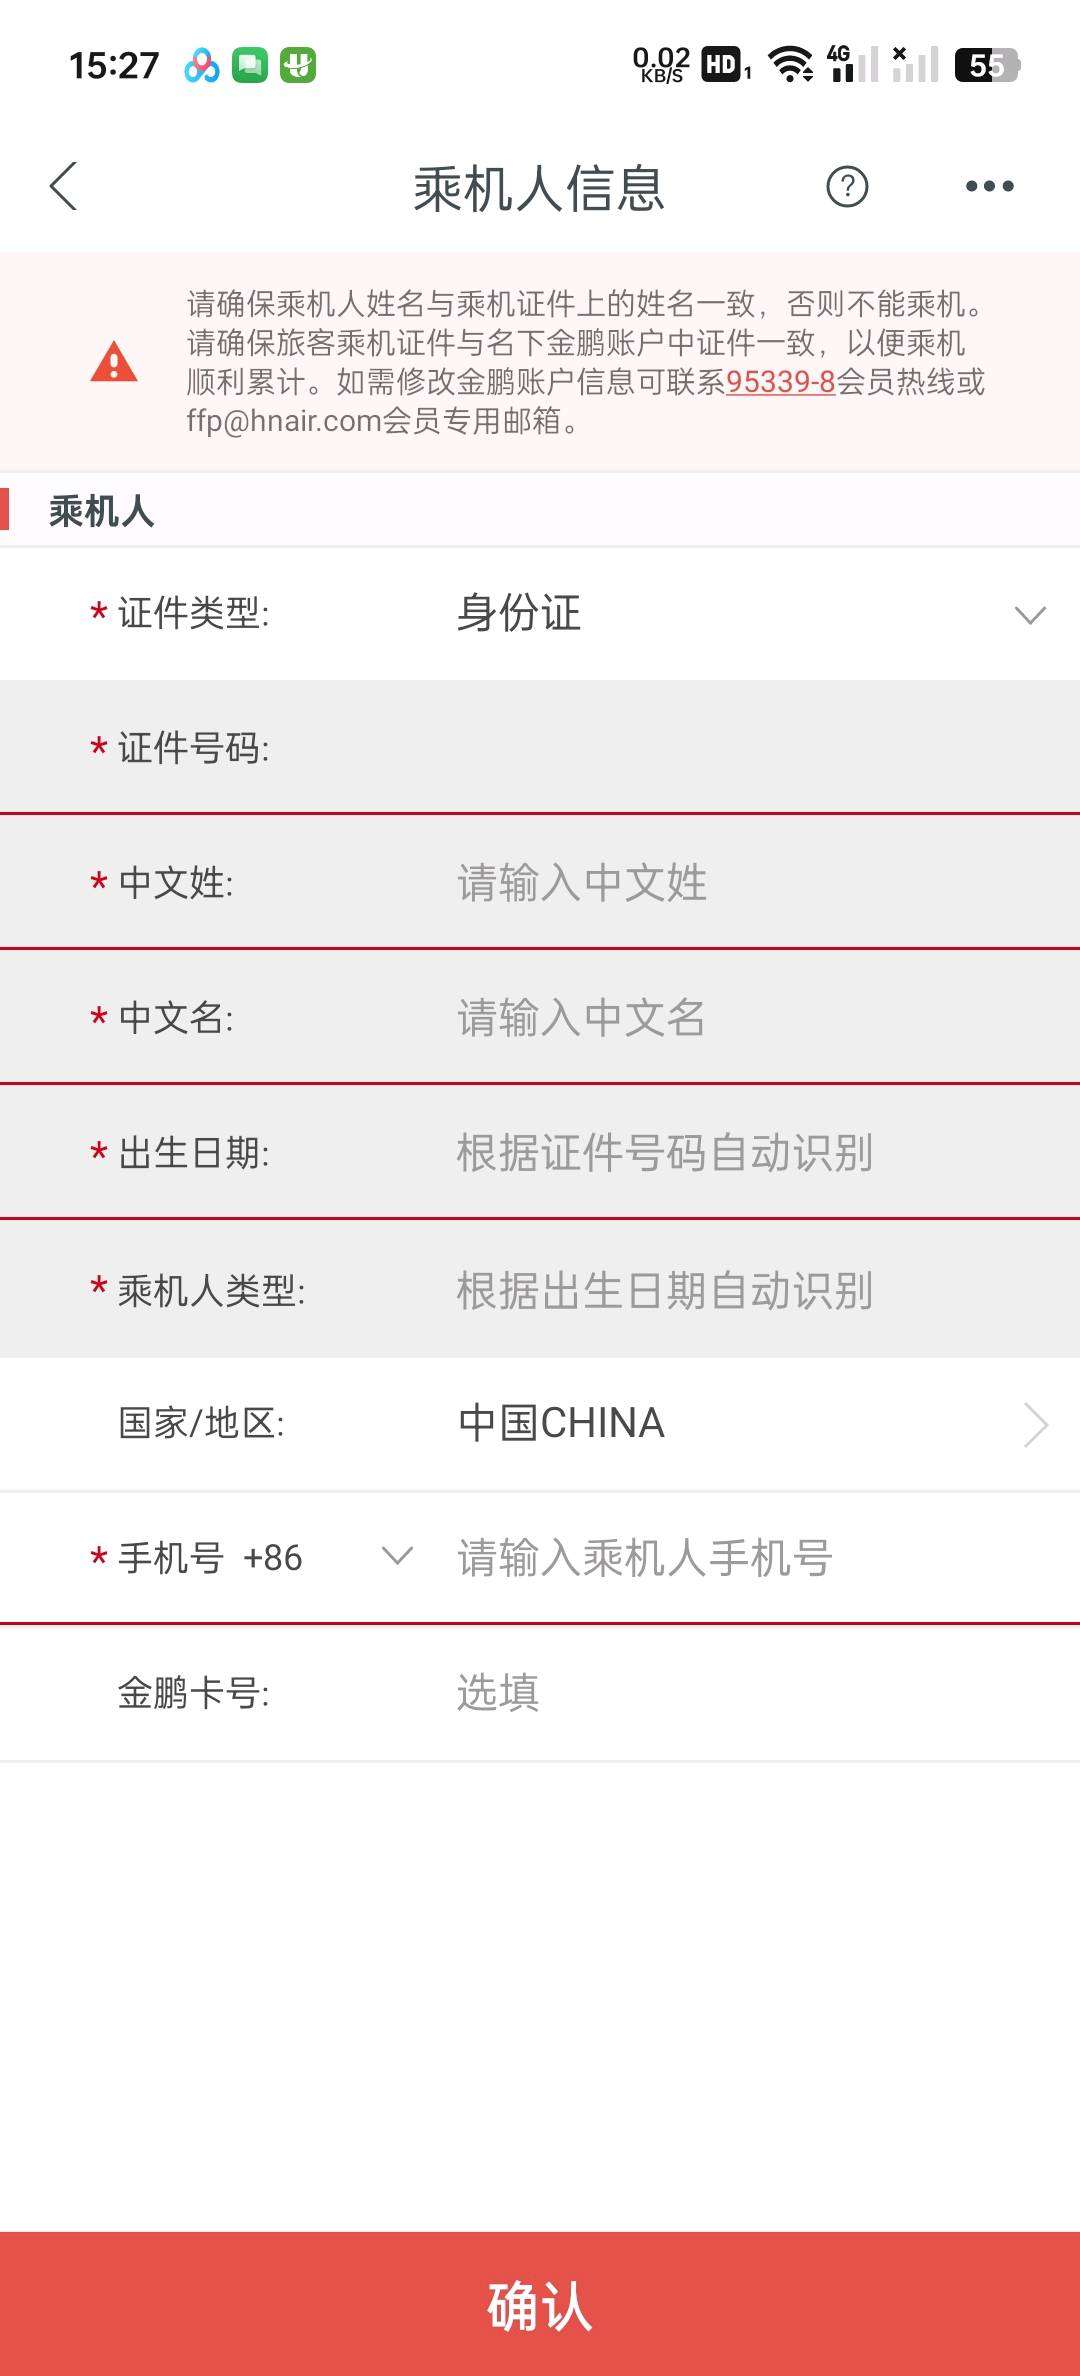Call the 95339-8 hotline link
The width and height of the screenshot is (1080, 2376).
[x=780, y=382]
